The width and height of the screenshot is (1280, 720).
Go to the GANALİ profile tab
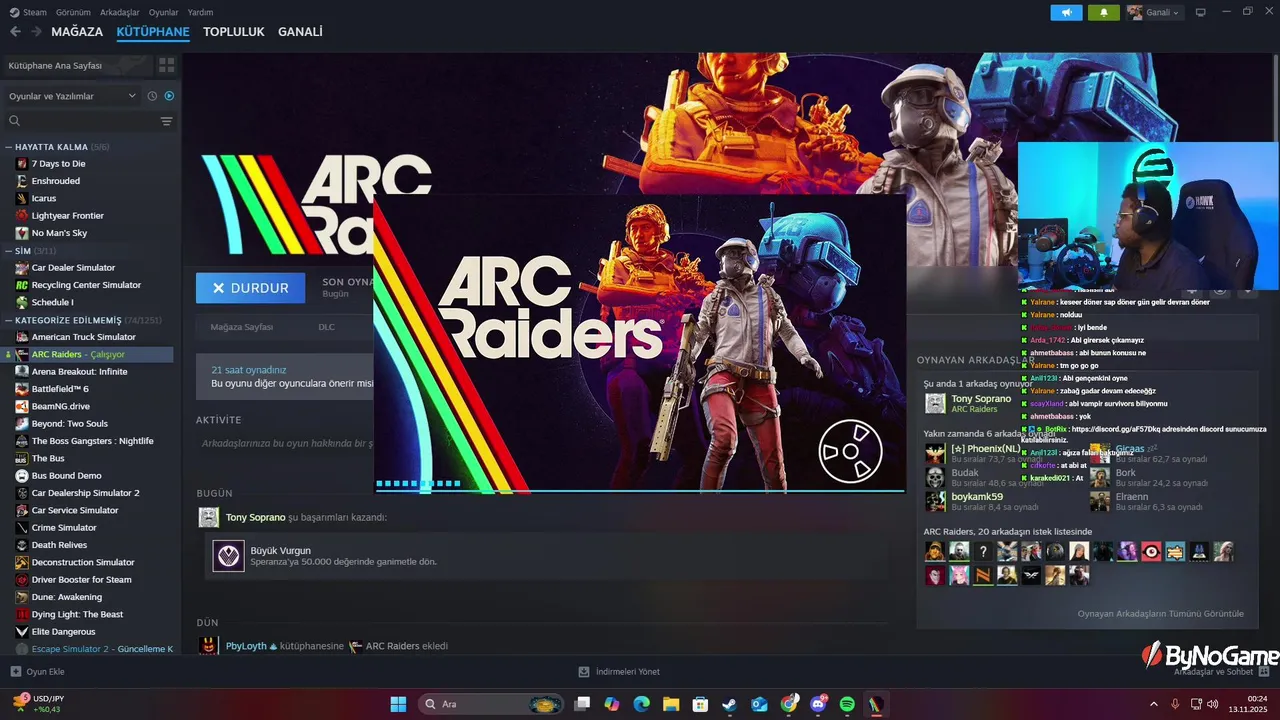click(x=300, y=32)
